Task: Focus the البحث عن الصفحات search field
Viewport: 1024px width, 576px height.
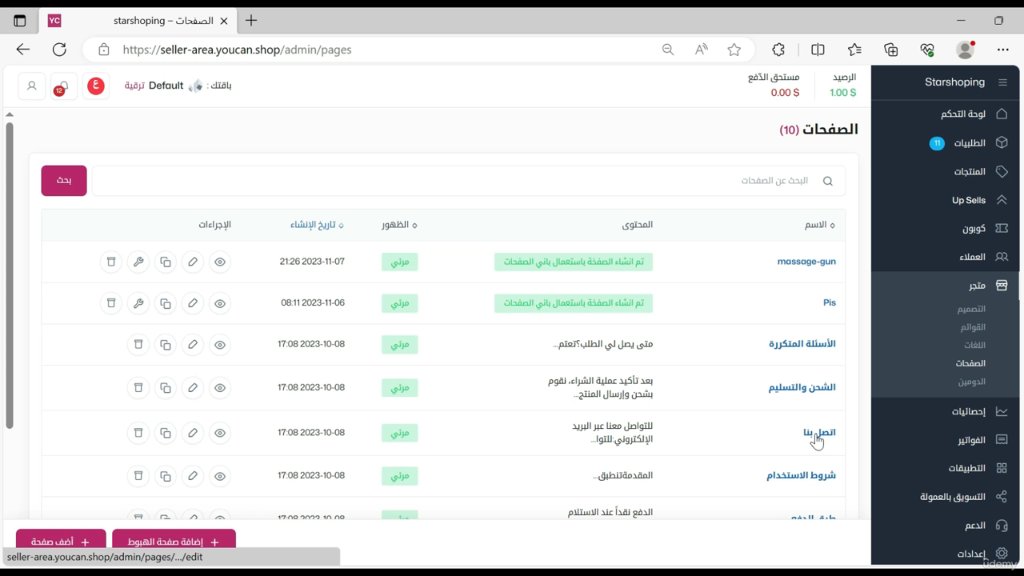Action: point(468,181)
